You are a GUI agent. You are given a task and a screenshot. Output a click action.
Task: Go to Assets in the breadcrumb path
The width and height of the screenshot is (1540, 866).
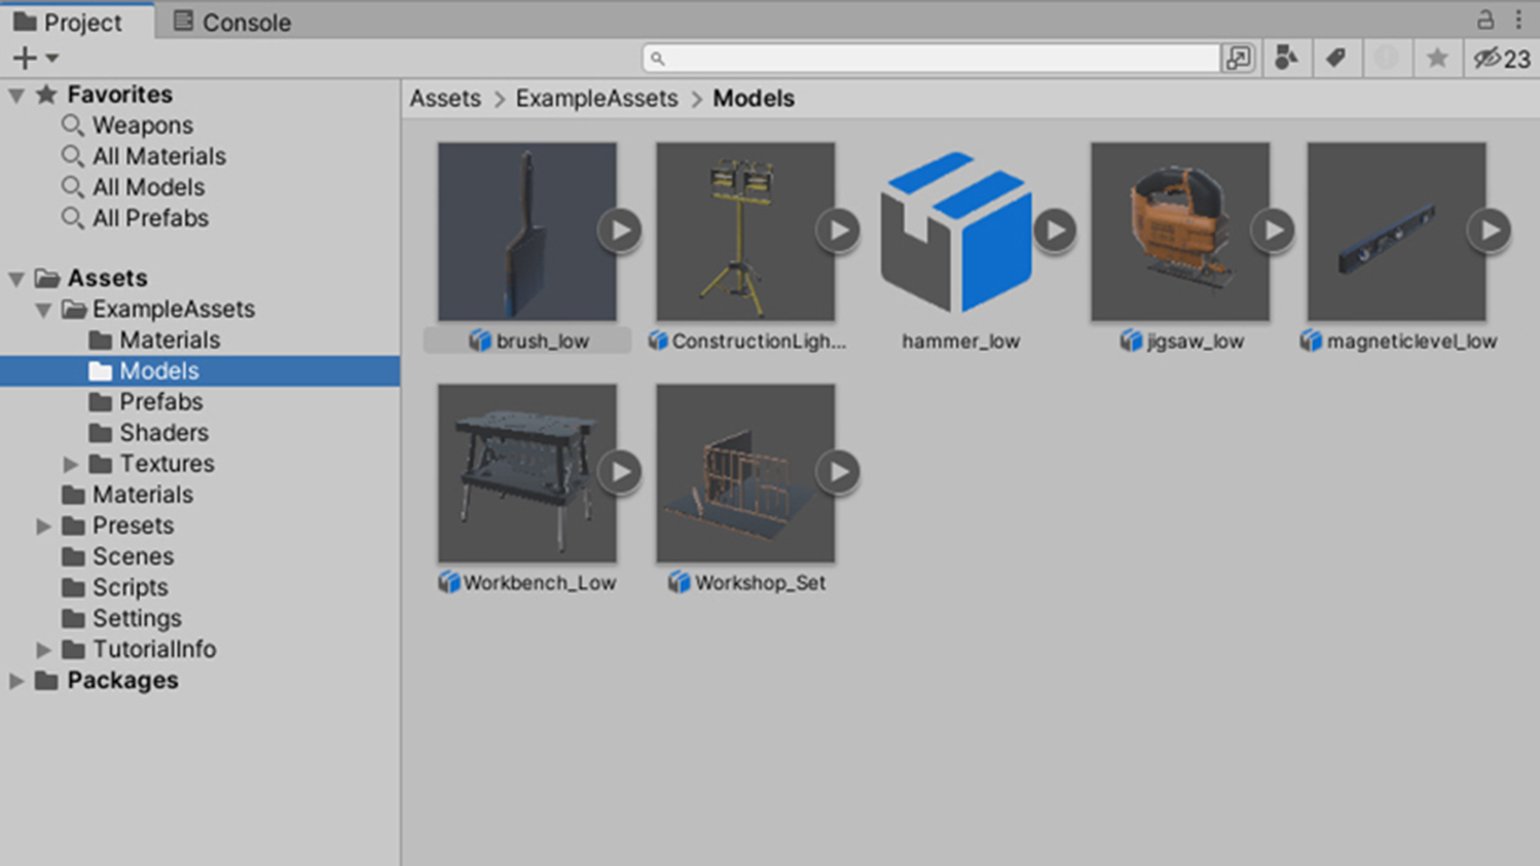click(445, 99)
